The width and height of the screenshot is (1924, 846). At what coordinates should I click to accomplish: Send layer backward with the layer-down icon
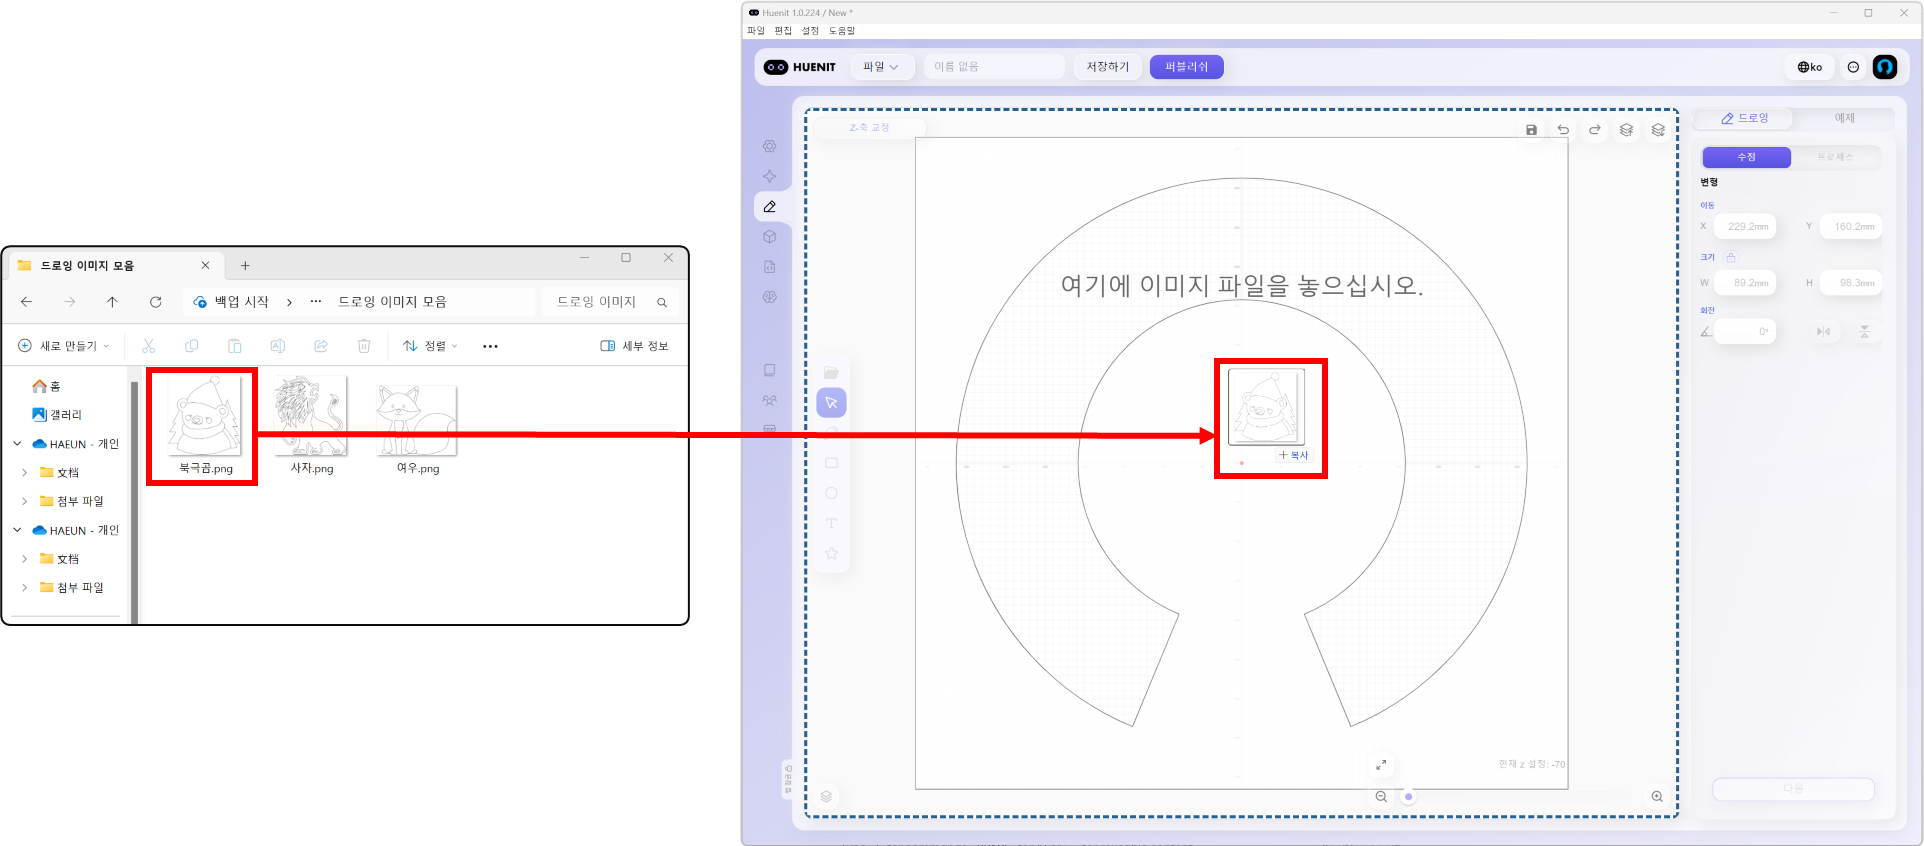coord(1659,130)
